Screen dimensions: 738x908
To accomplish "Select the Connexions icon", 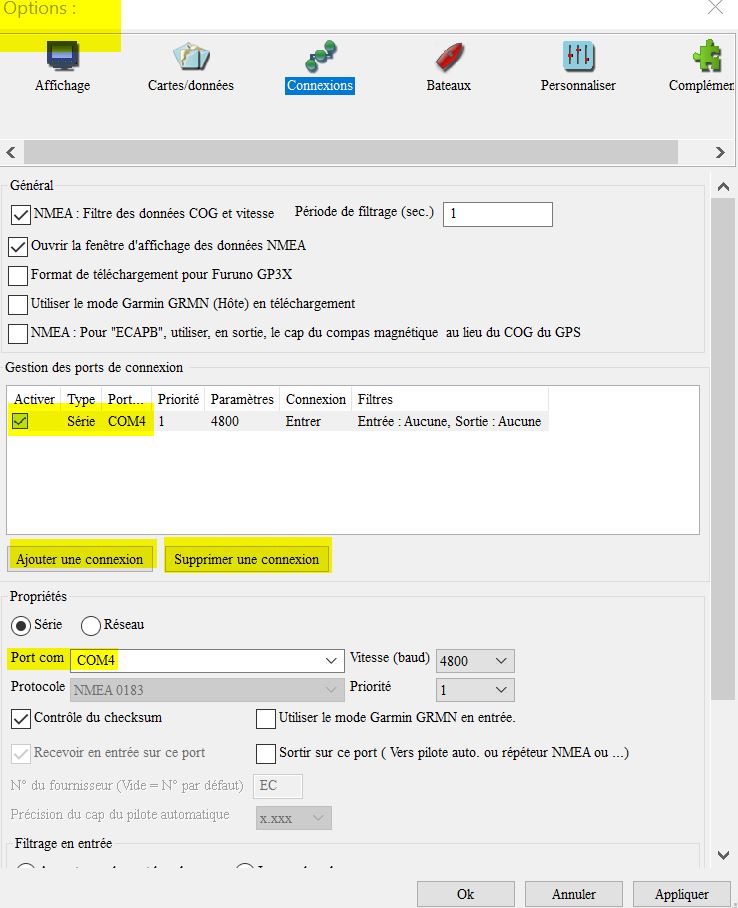I will tap(320, 56).
